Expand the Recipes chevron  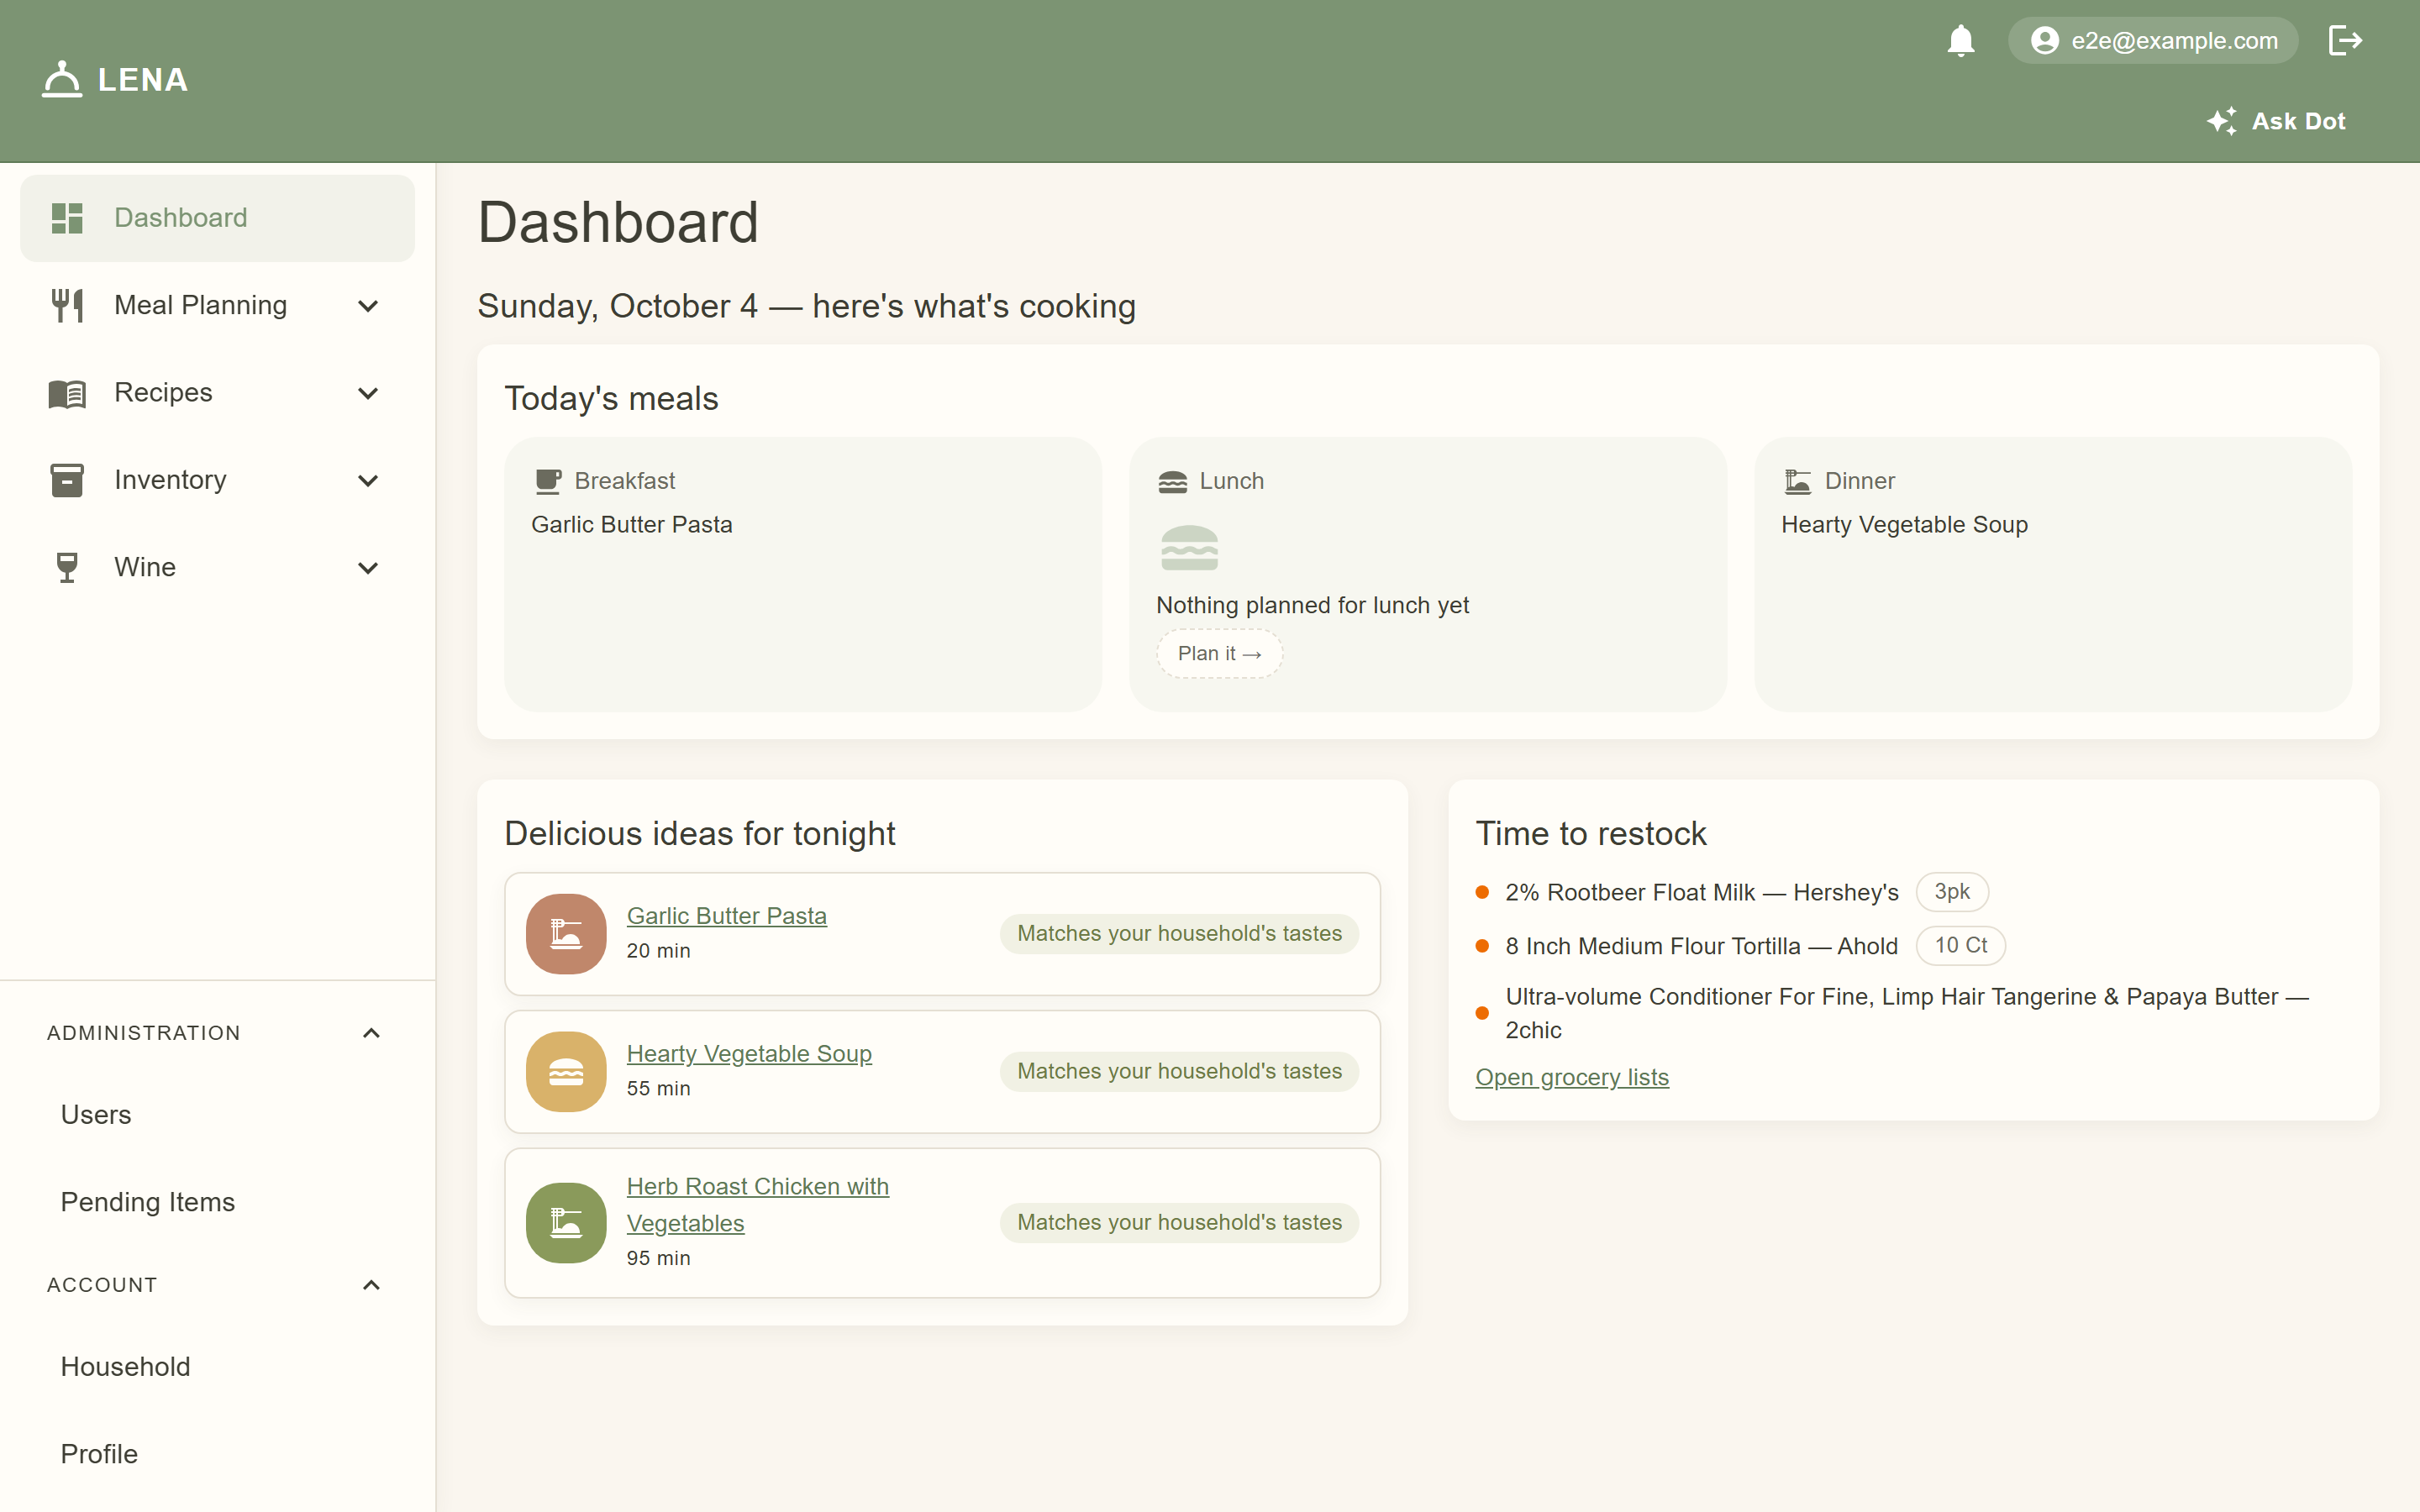368,393
